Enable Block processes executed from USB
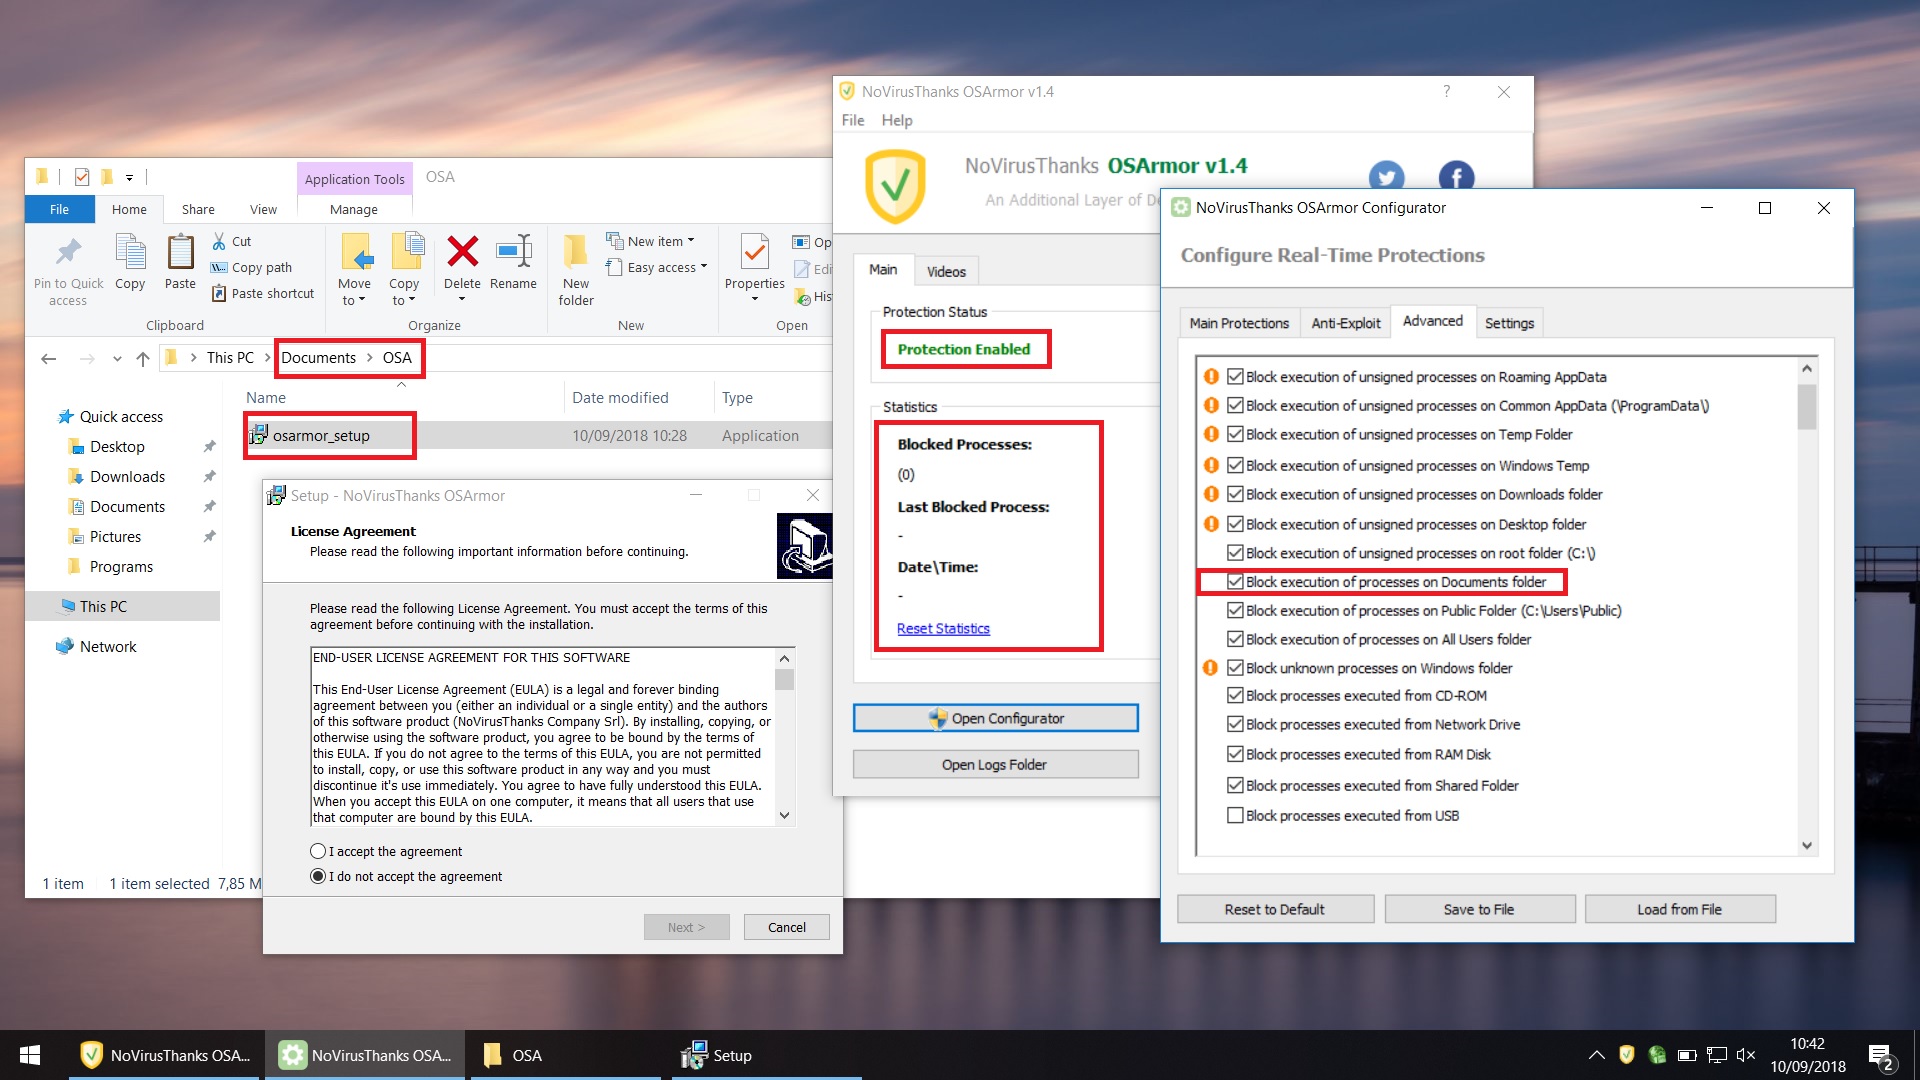The width and height of the screenshot is (1920, 1080). [1235, 815]
